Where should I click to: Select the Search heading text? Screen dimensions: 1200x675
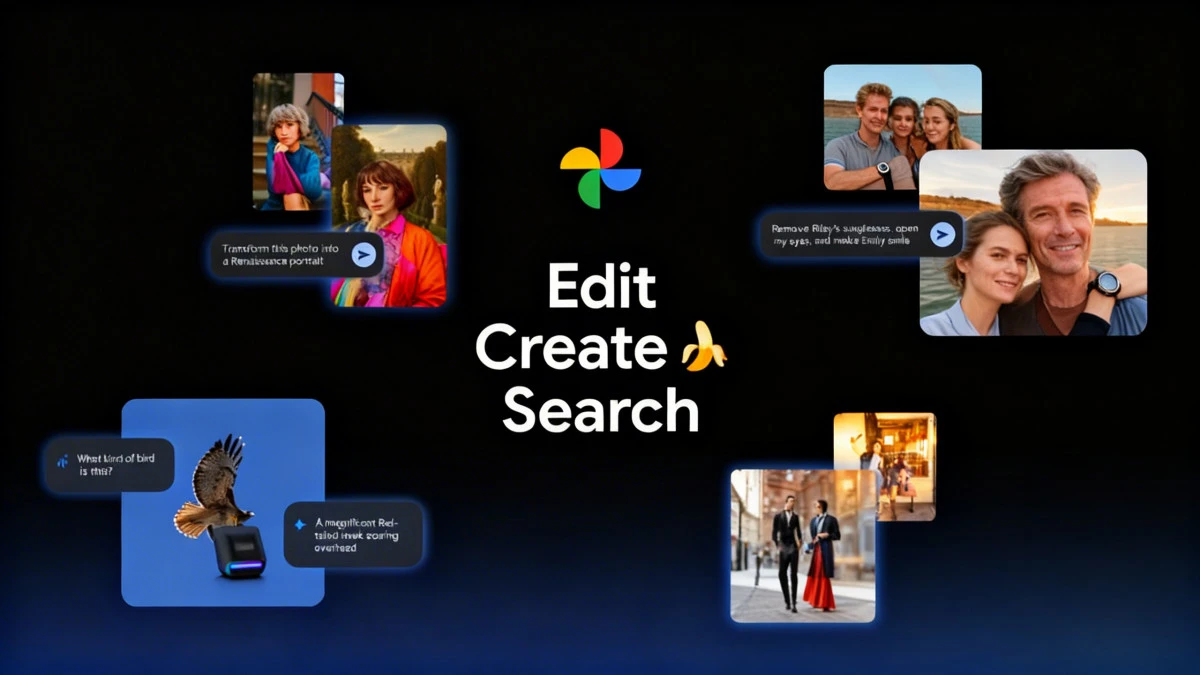[x=600, y=409]
